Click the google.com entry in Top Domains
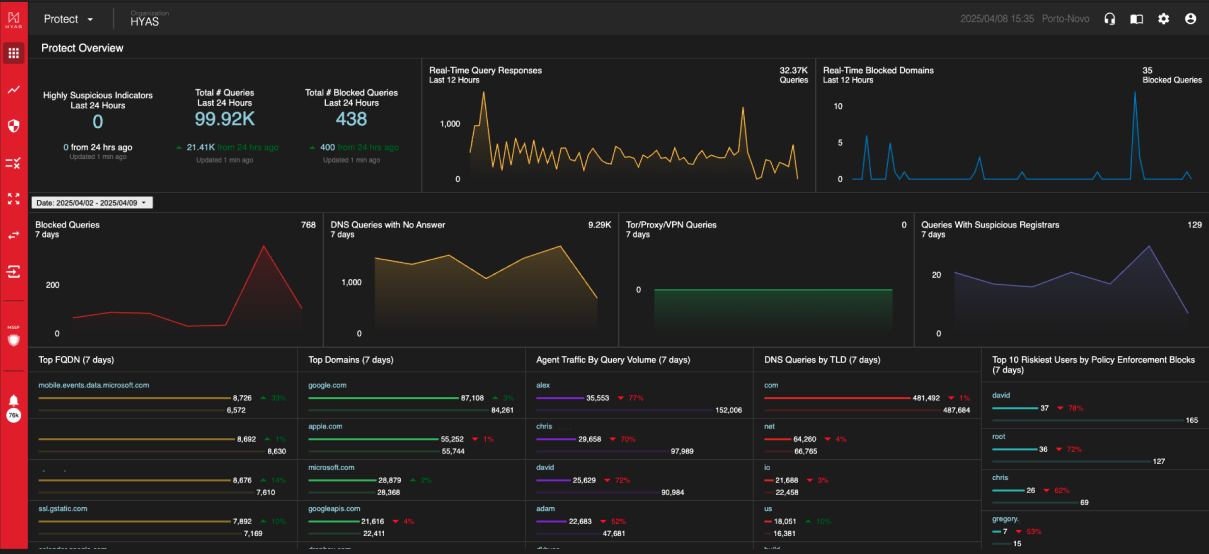Viewport: 1209px width, 554px height. (326, 385)
